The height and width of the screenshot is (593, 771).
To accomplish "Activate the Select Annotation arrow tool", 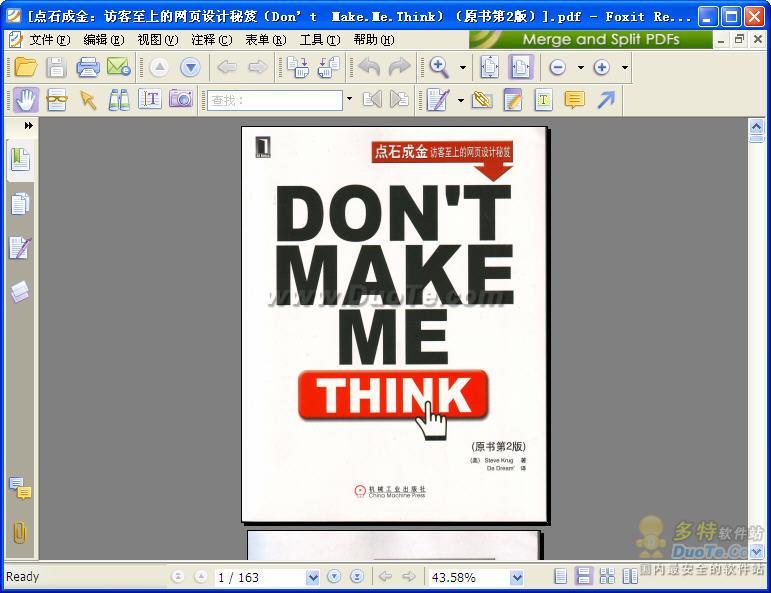I will 89,100.
